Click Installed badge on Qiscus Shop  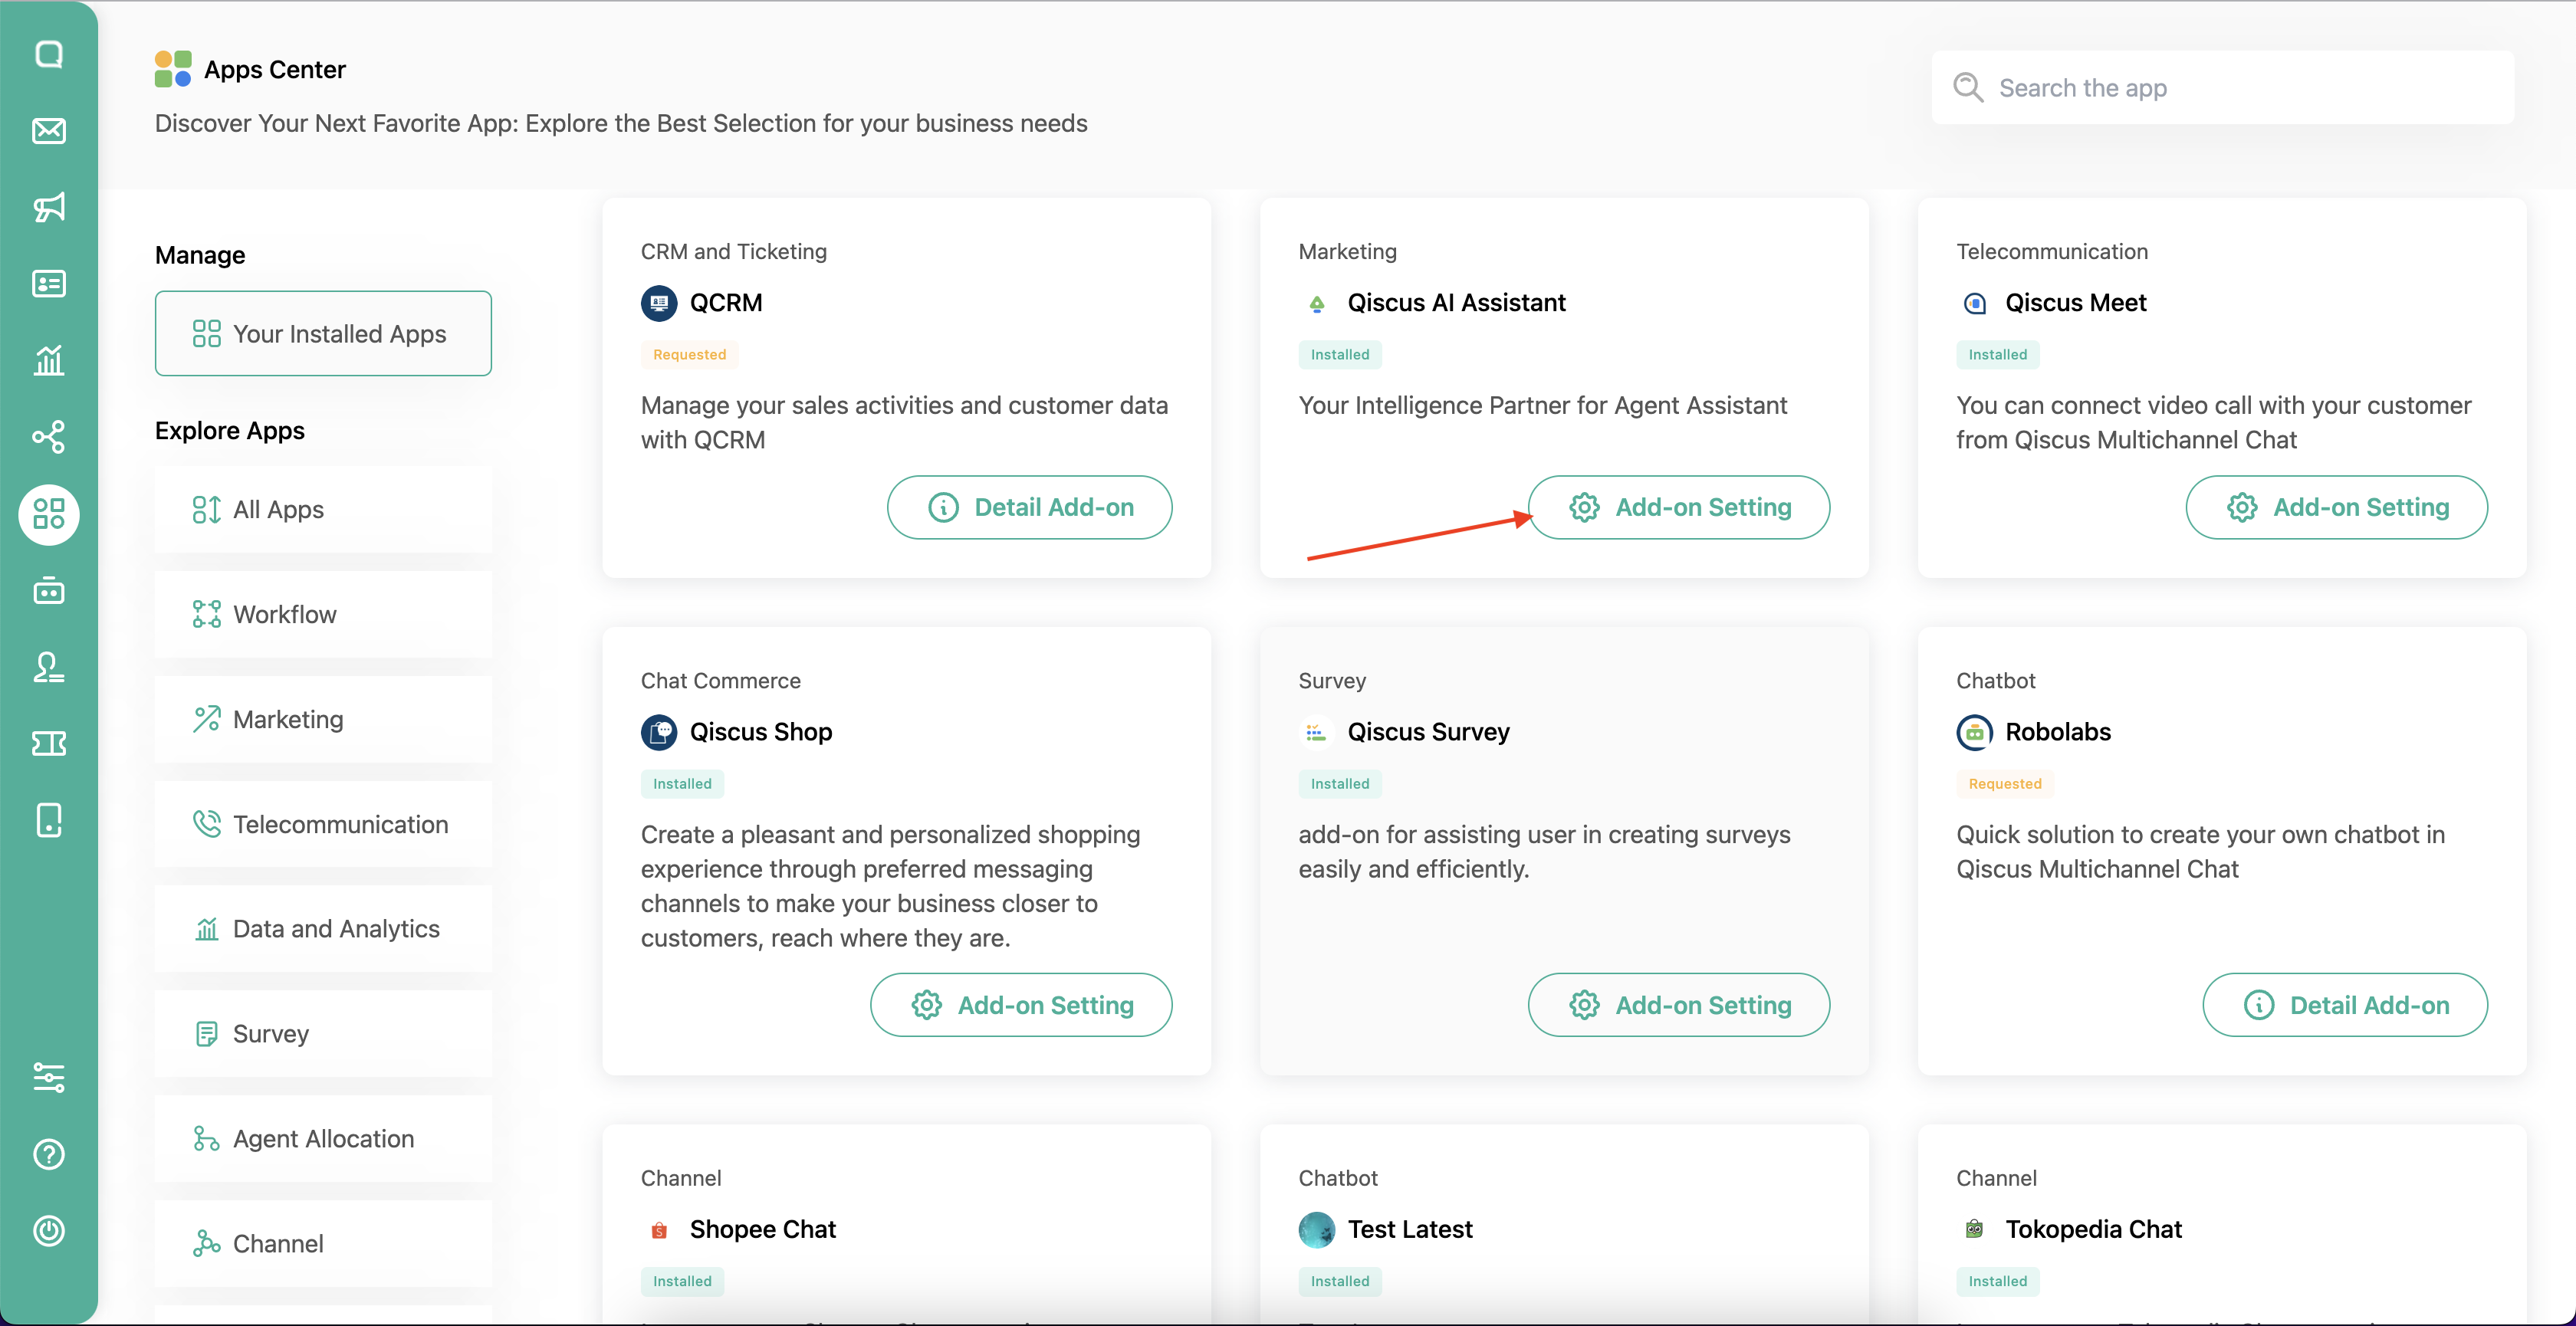(x=682, y=784)
